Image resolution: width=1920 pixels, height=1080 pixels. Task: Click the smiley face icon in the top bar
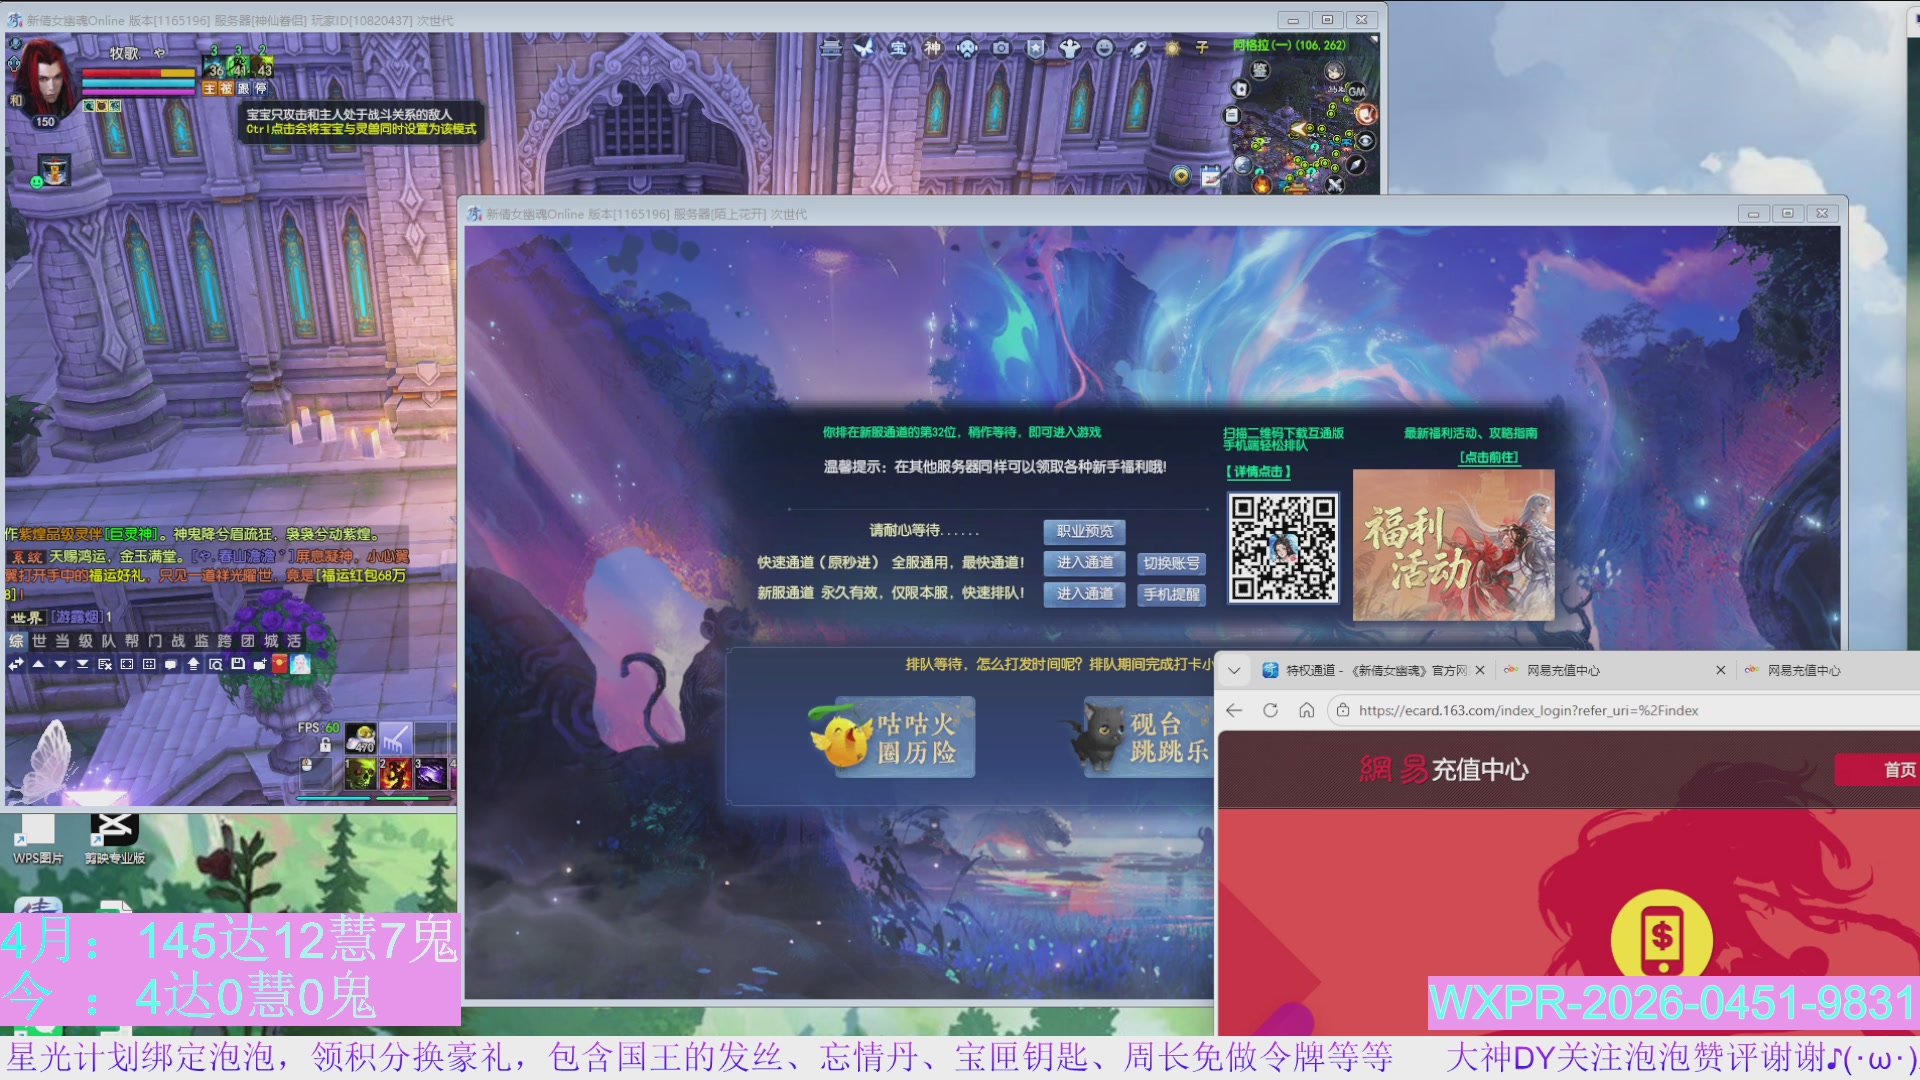(1104, 48)
